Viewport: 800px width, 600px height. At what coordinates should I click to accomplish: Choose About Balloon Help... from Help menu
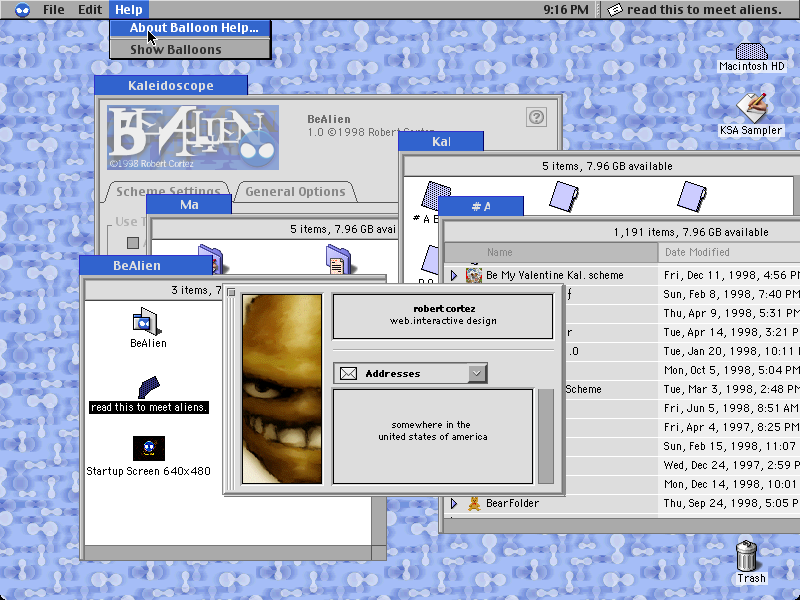pos(190,28)
